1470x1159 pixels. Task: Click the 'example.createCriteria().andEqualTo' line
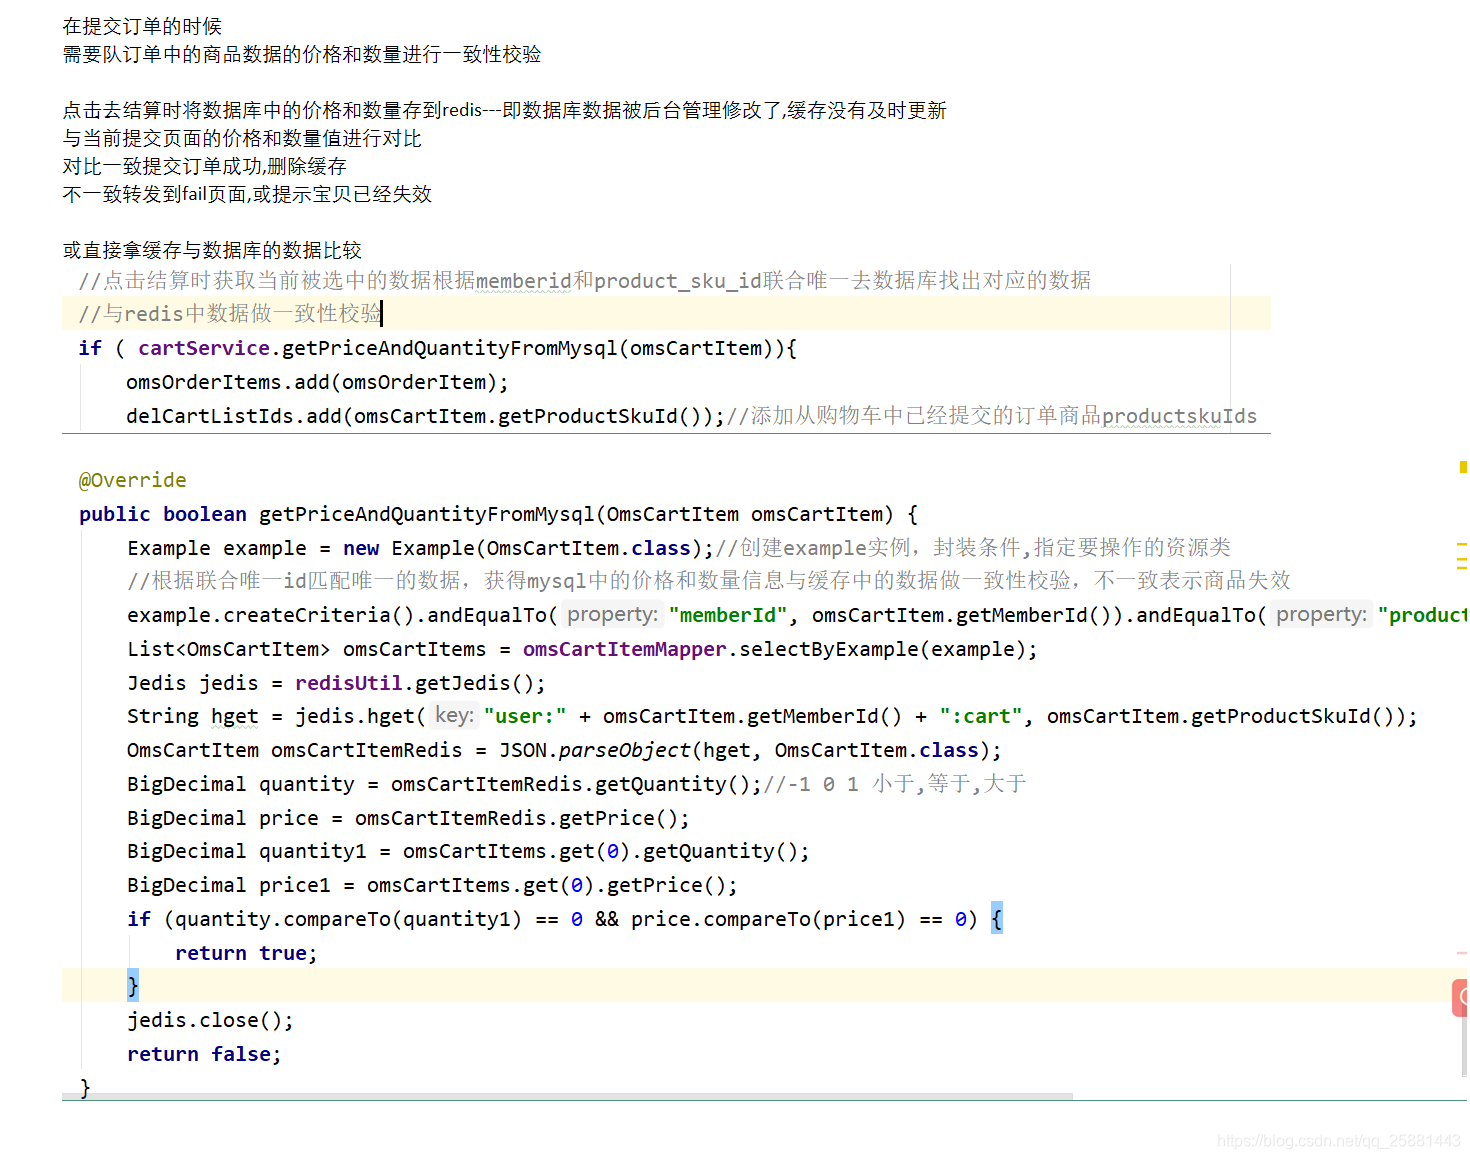[796, 615]
